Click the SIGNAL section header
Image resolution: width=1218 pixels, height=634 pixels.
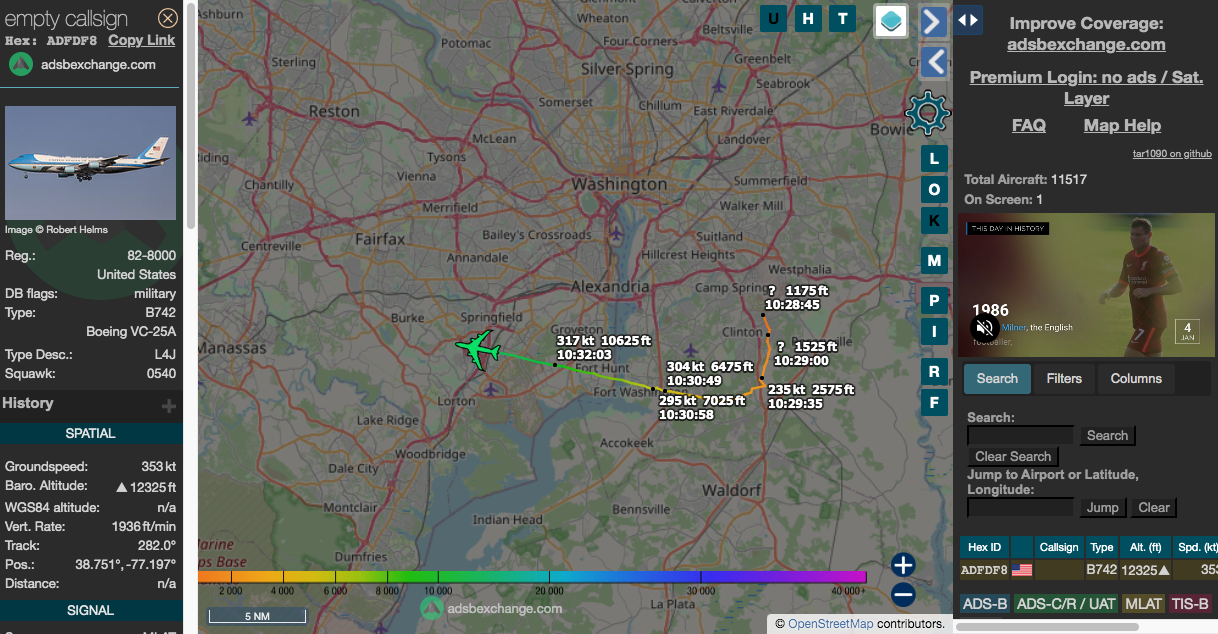click(91, 610)
